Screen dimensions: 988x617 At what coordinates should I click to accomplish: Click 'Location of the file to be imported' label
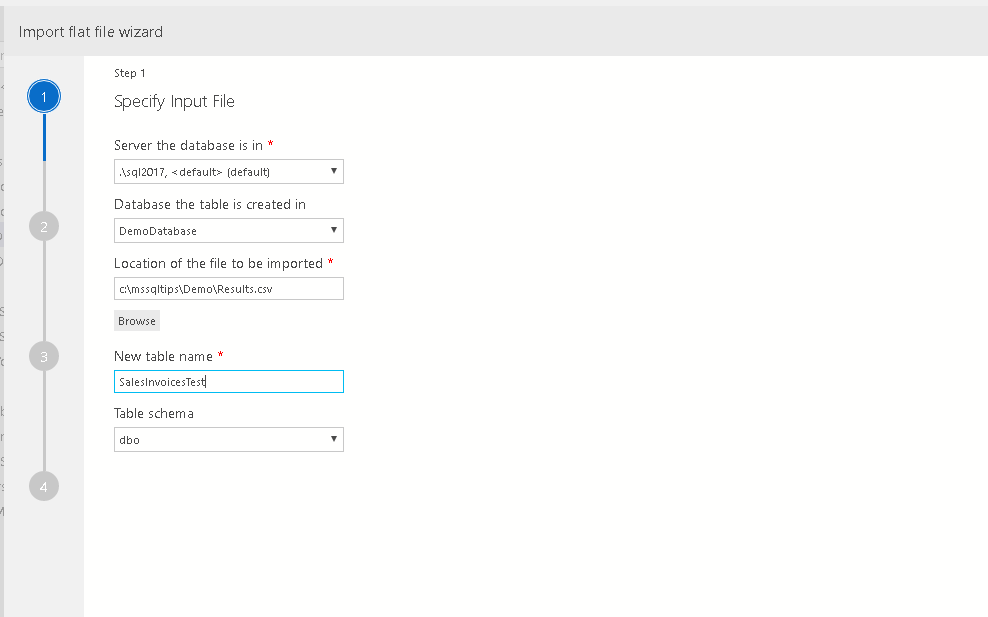[218, 263]
